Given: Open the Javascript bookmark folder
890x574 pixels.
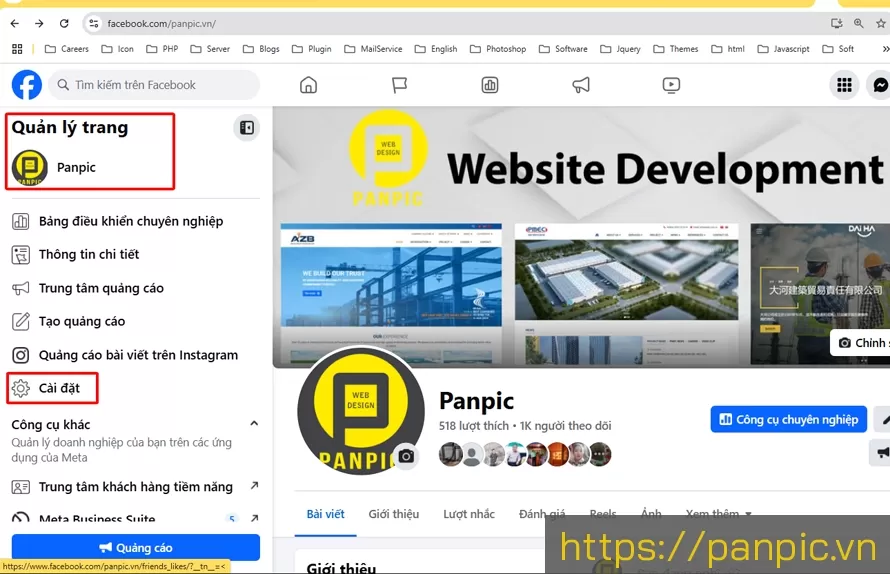Looking at the screenshot, I should [783, 49].
